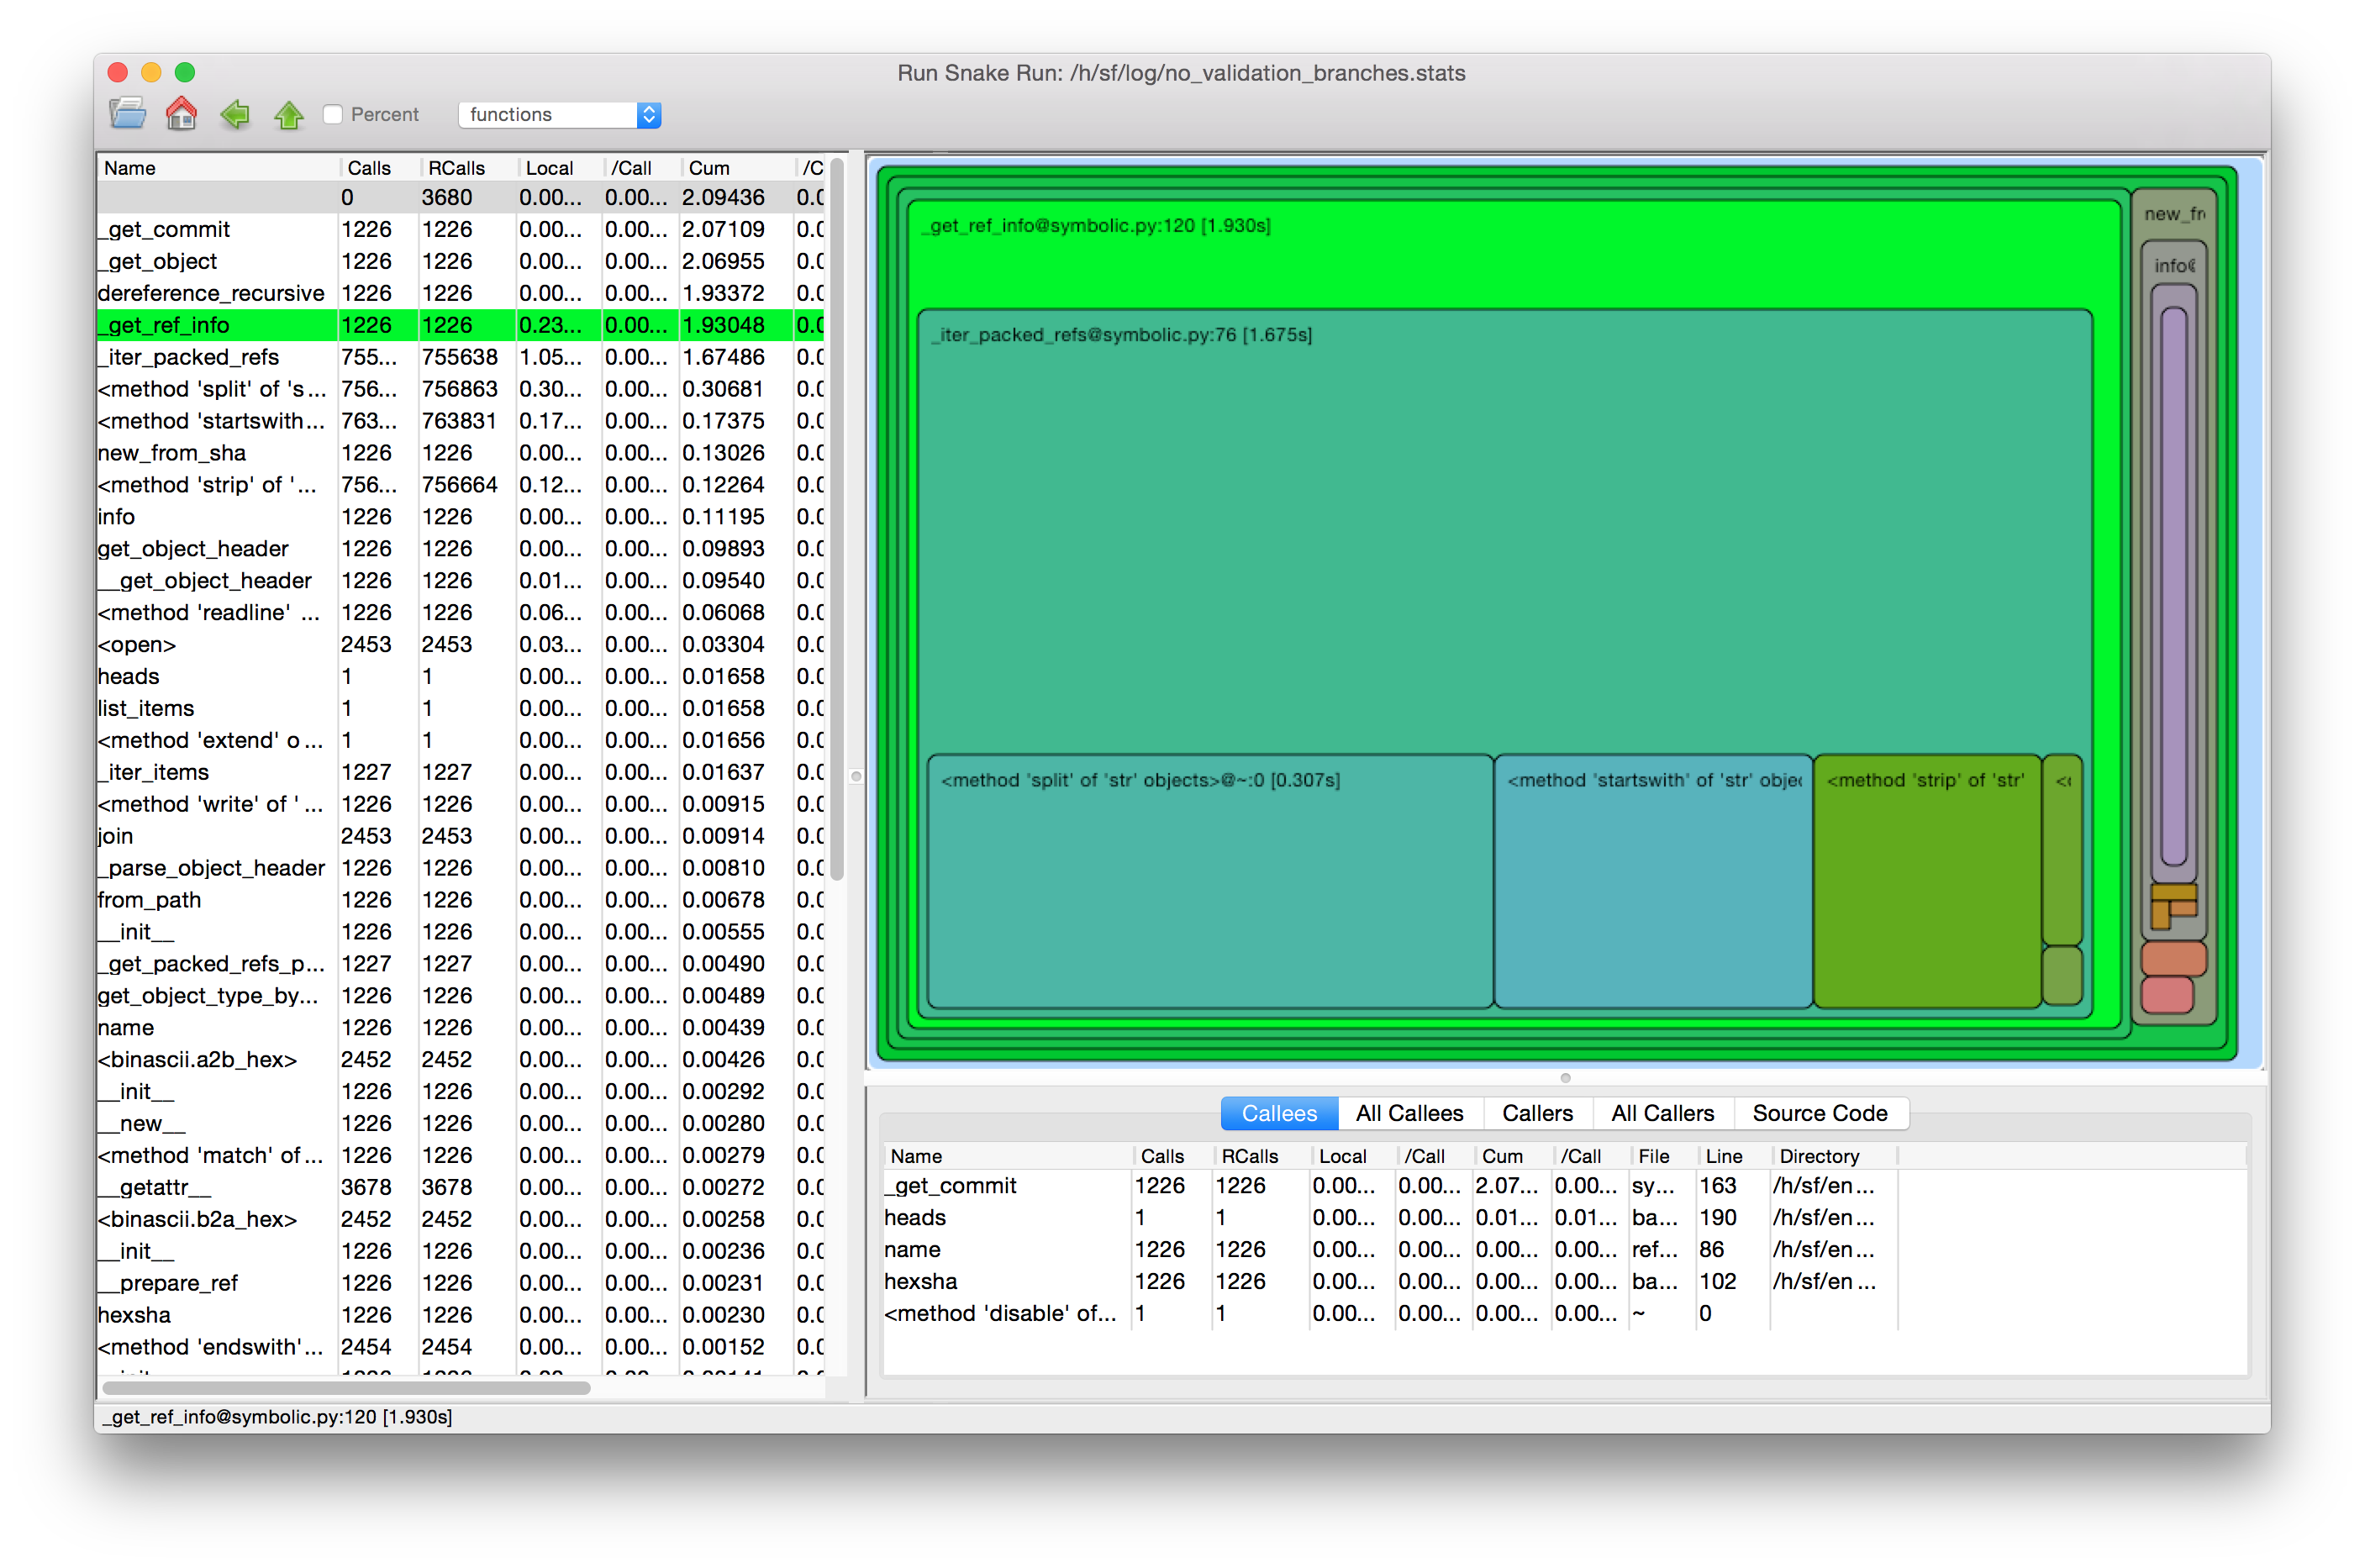Viewport: 2365px width, 1568px height.
Task: Sort function list by Calls column header
Action: [369, 168]
